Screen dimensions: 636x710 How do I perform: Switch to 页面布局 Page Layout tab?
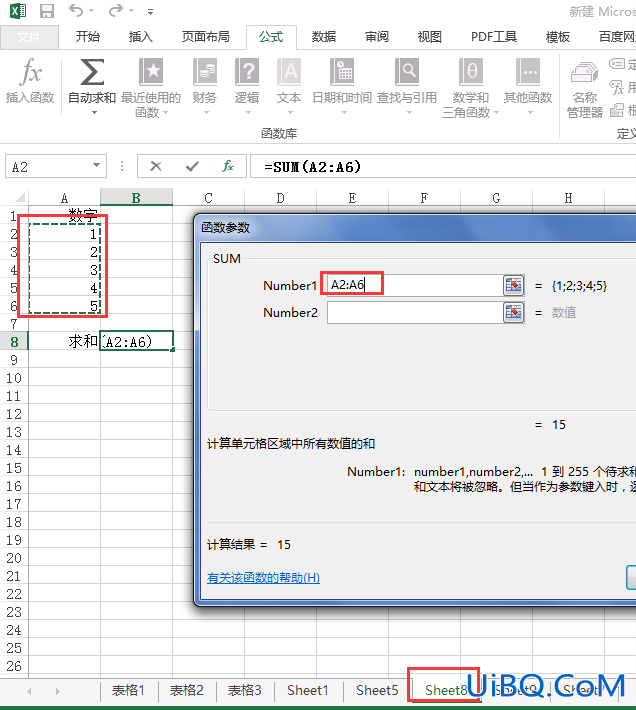coord(206,37)
